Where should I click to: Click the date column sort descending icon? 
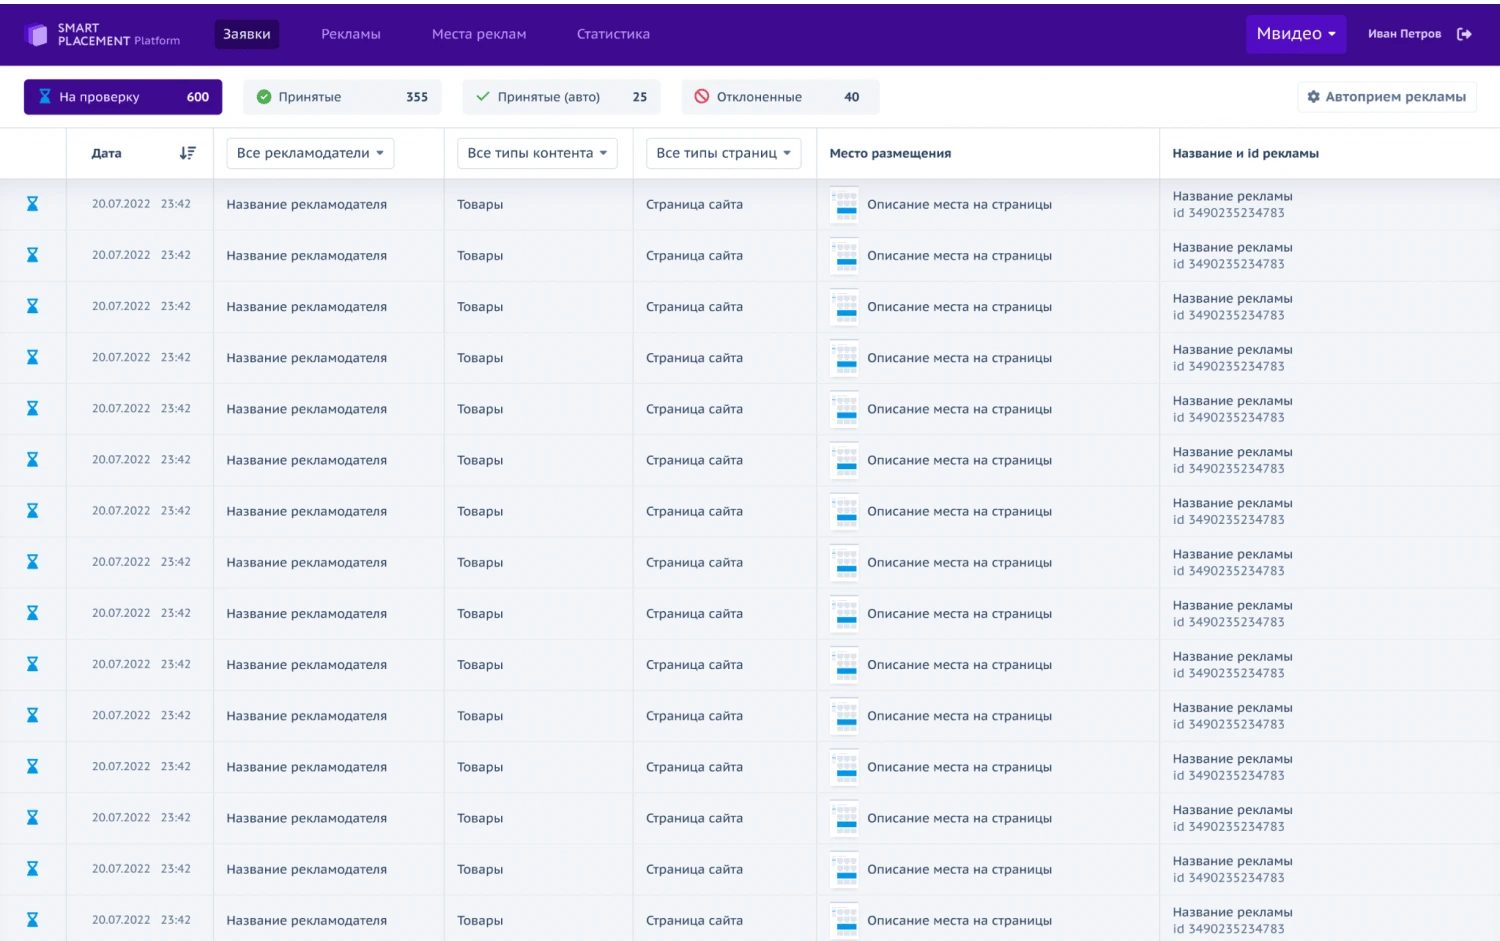(x=187, y=153)
